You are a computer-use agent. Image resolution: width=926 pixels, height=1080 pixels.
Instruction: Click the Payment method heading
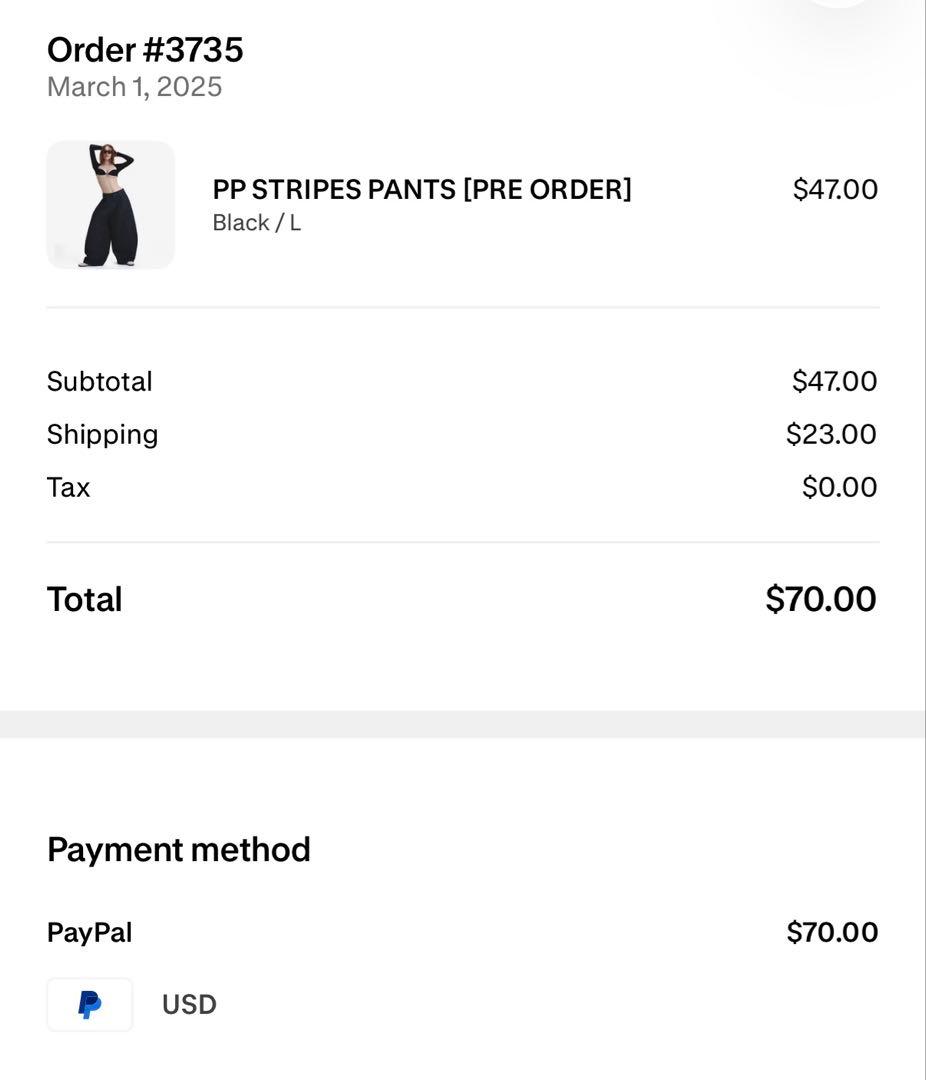(178, 850)
